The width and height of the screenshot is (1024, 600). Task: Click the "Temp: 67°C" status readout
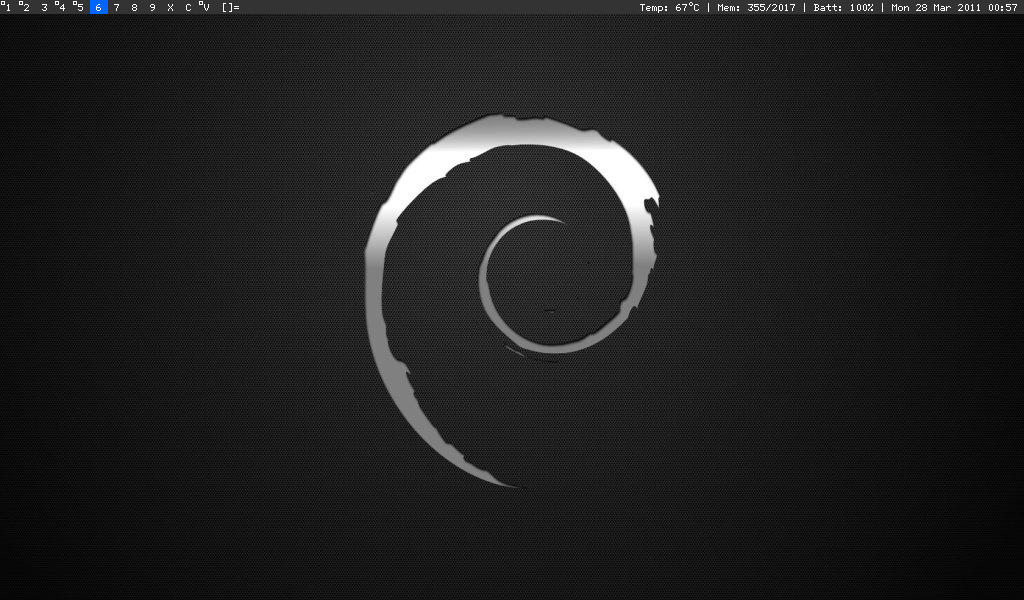[669, 7]
